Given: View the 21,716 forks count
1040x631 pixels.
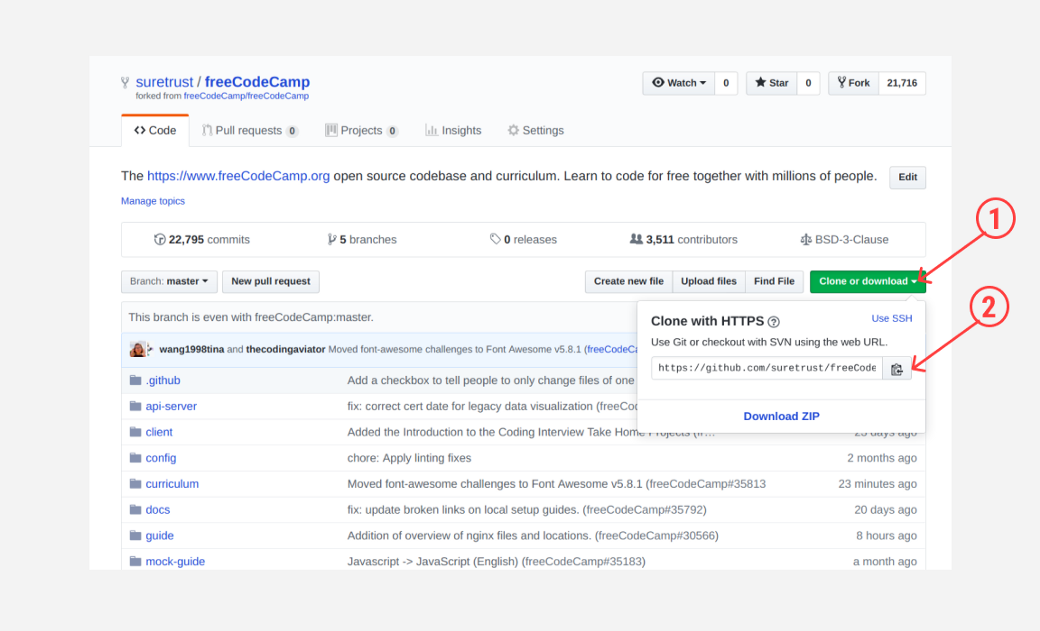Looking at the screenshot, I should point(902,83).
